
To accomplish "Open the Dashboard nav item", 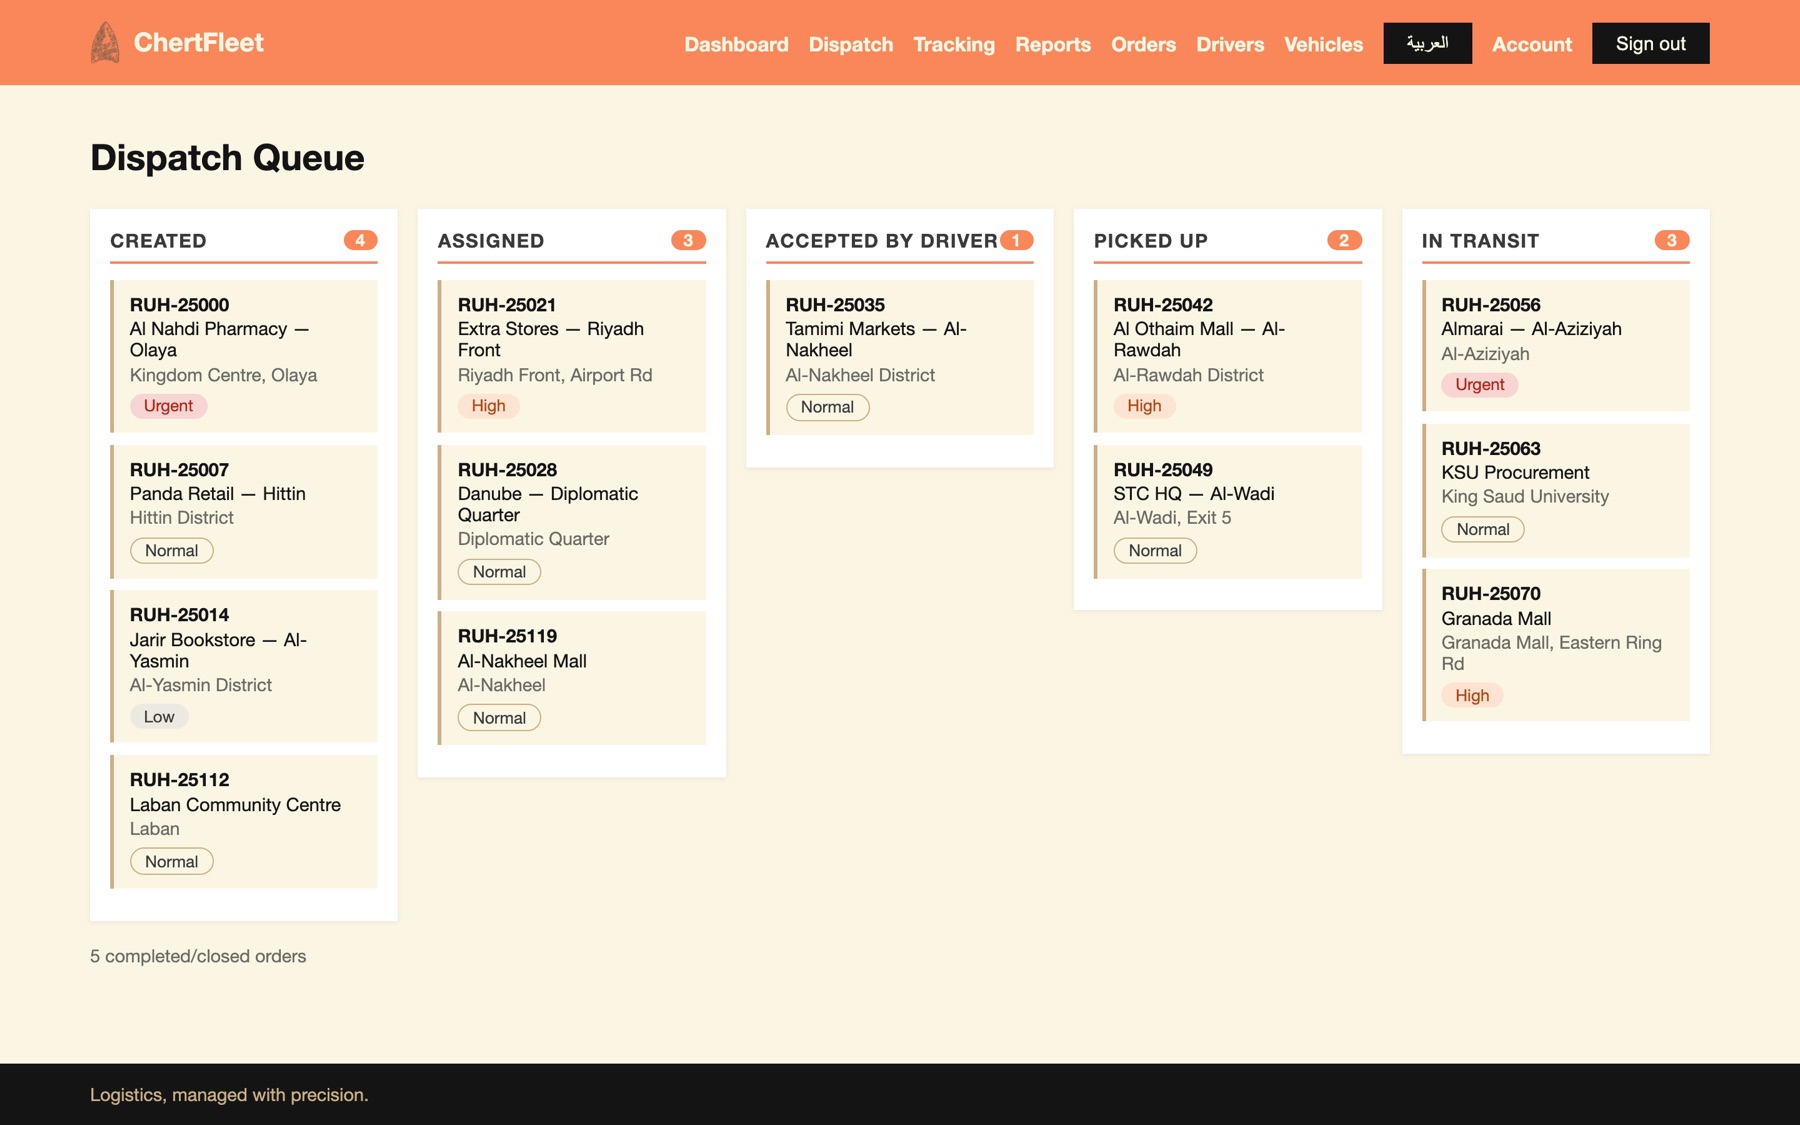I will click(736, 44).
